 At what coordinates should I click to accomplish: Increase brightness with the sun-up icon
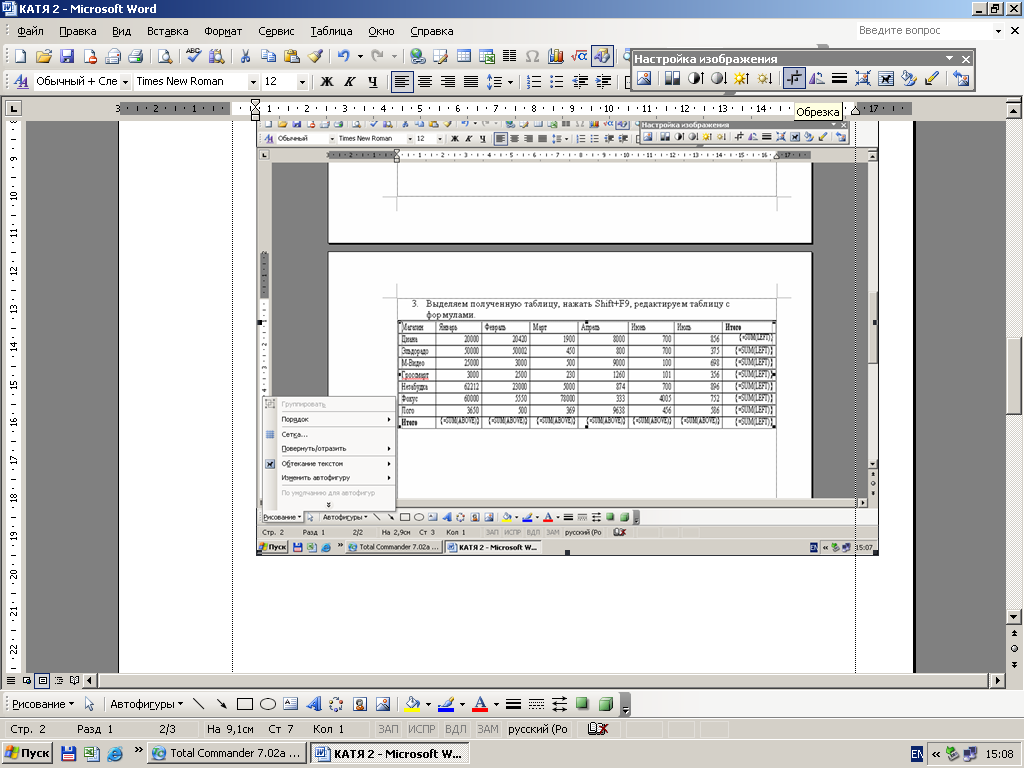741,78
